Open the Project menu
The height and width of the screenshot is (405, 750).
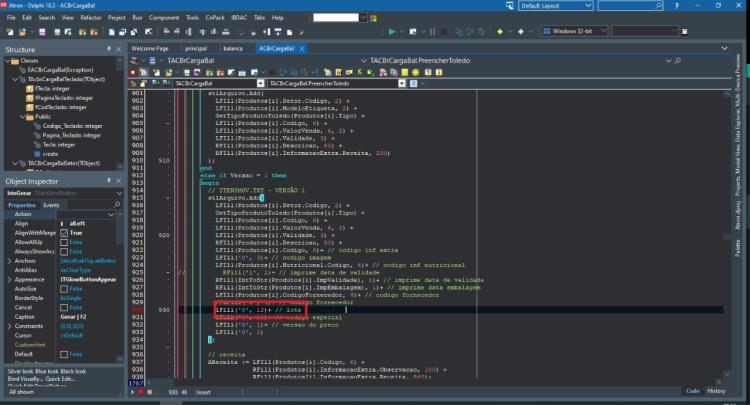click(116, 18)
